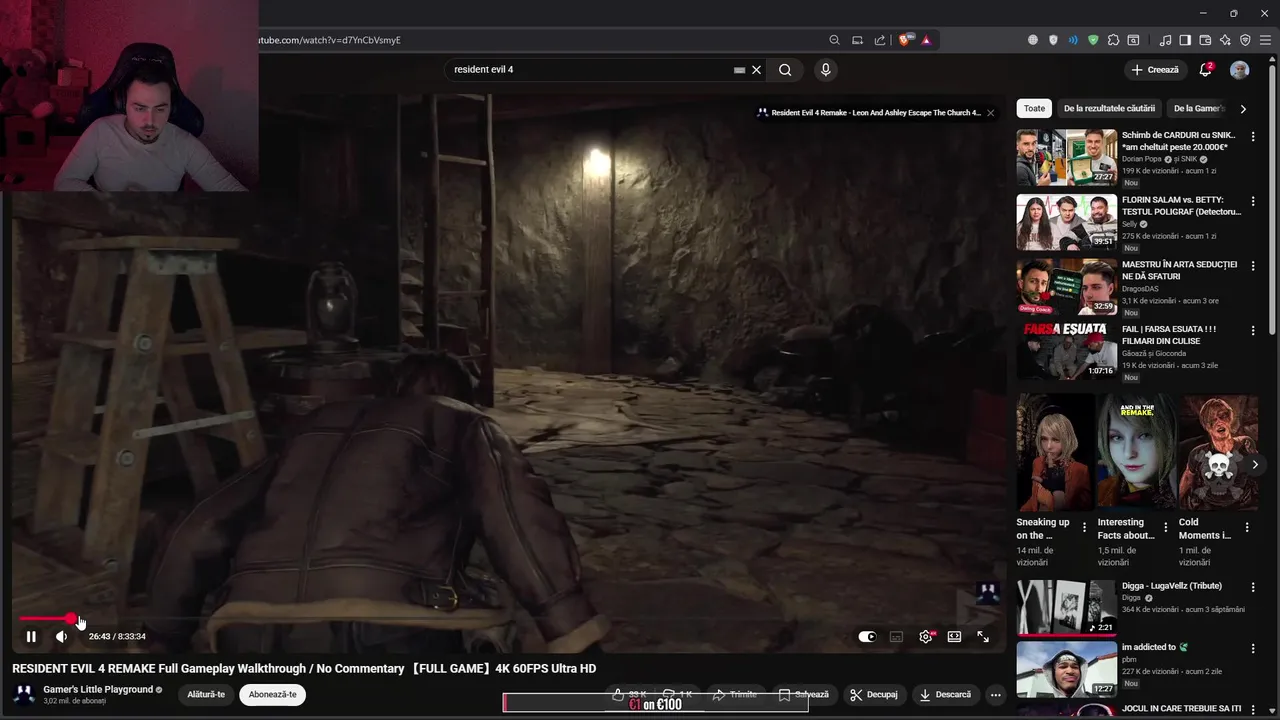Enable subtitles in the player
The width and height of the screenshot is (1280, 720).
pyautogui.click(x=896, y=637)
